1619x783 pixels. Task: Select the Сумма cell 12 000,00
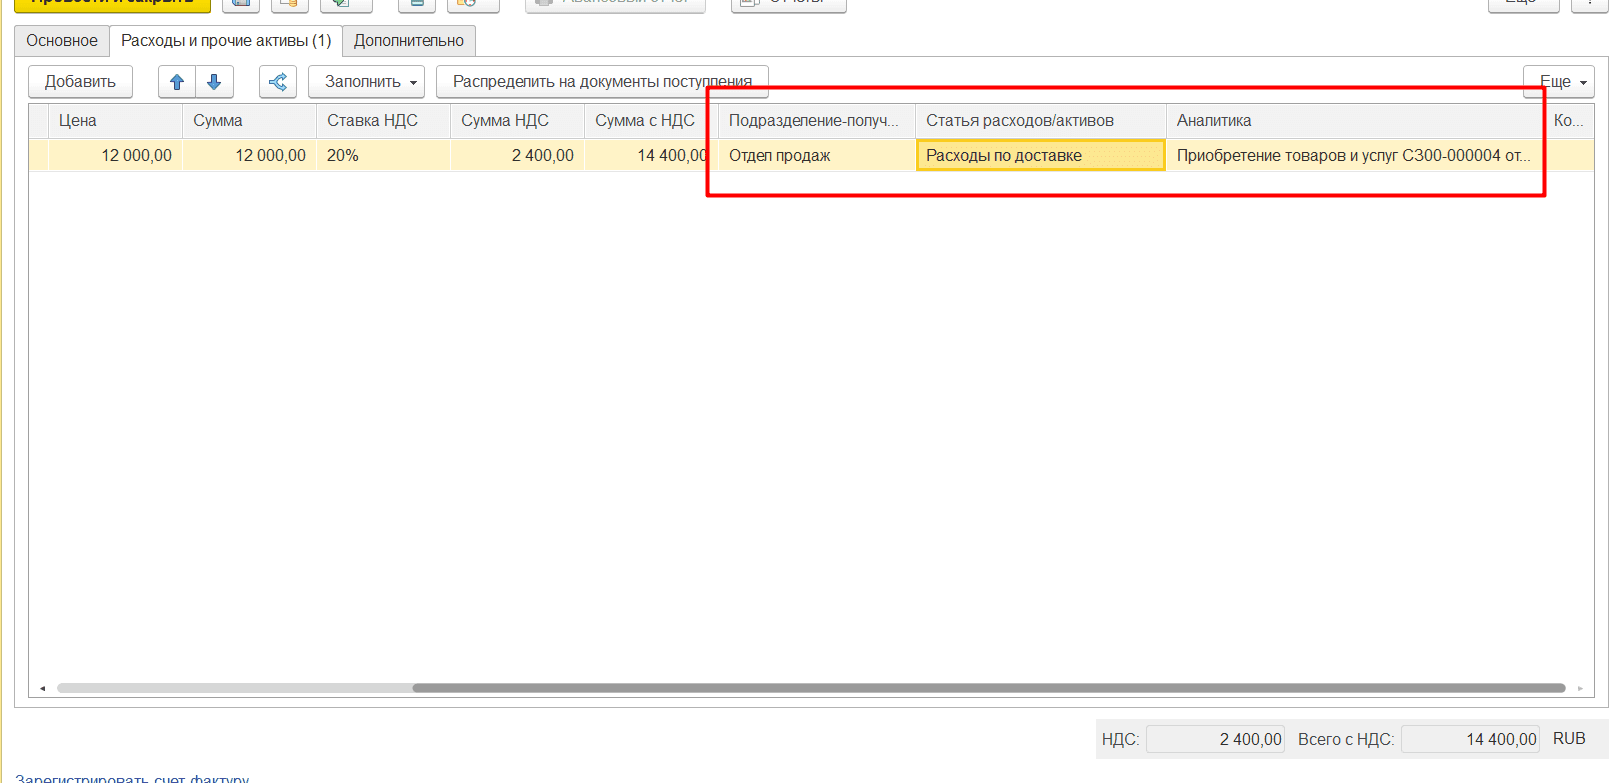[x=249, y=155]
